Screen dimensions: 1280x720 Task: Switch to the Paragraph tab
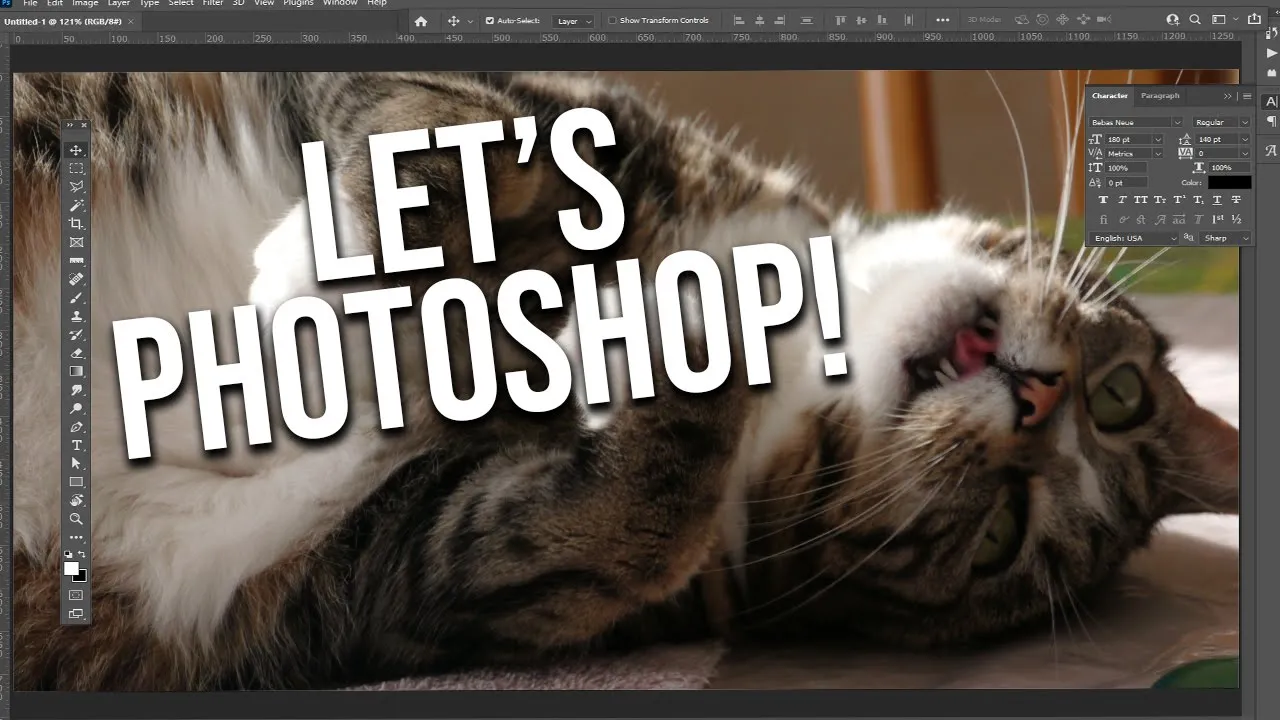(x=1160, y=96)
